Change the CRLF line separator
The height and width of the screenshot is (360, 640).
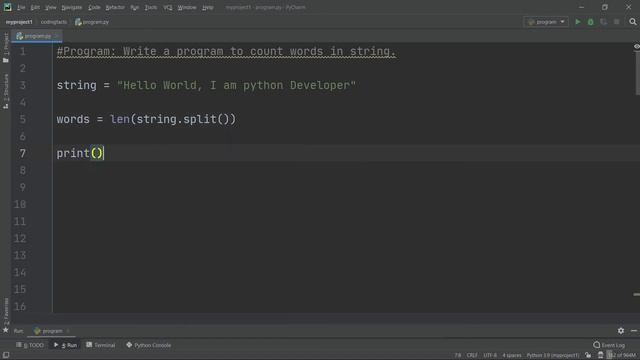click(472, 356)
